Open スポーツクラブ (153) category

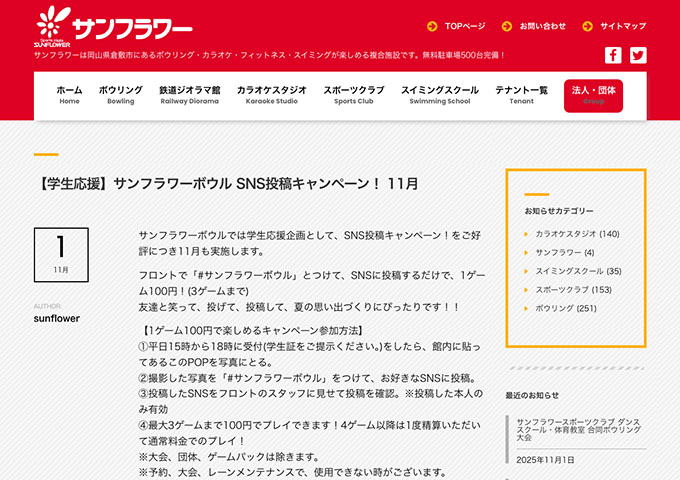[573, 290]
